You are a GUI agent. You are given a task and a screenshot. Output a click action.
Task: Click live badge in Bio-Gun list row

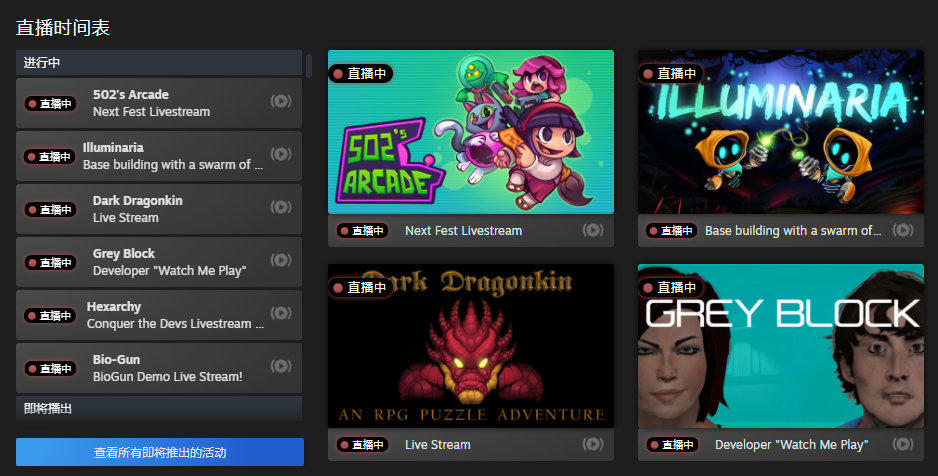[x=50, y=368]
